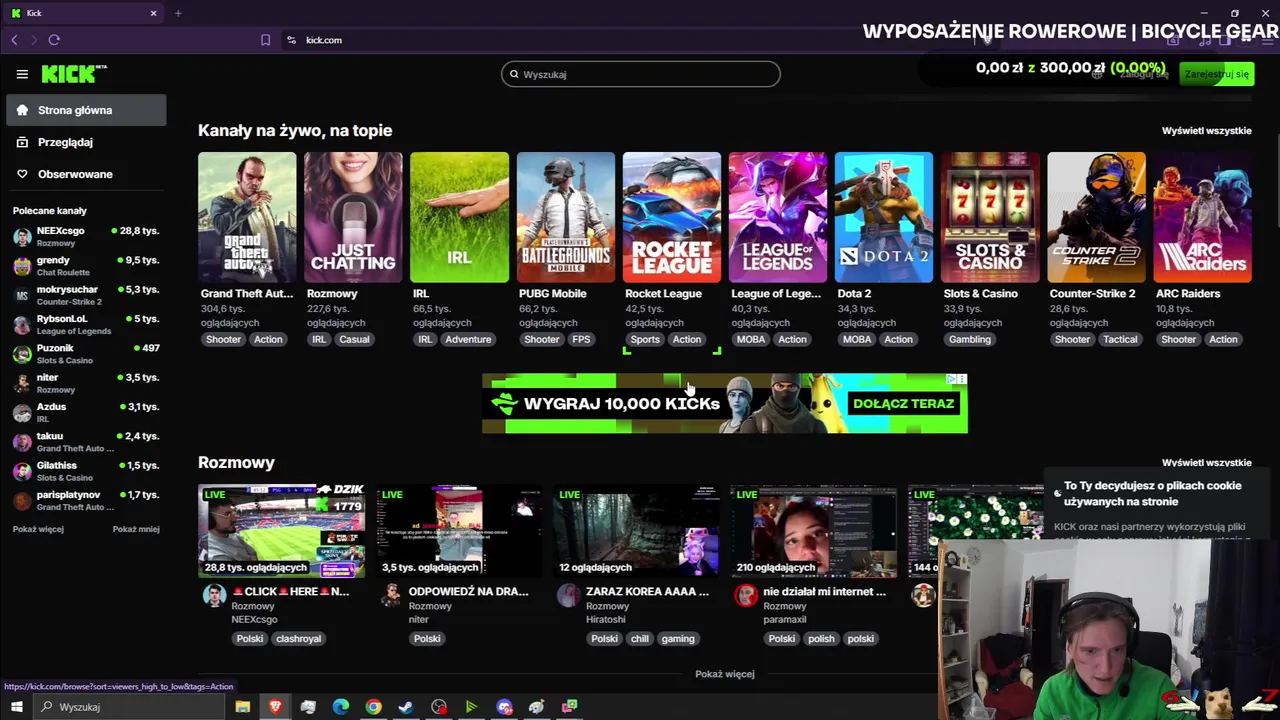Open ARC Raiders category thumbnail

coord(1202,217)
